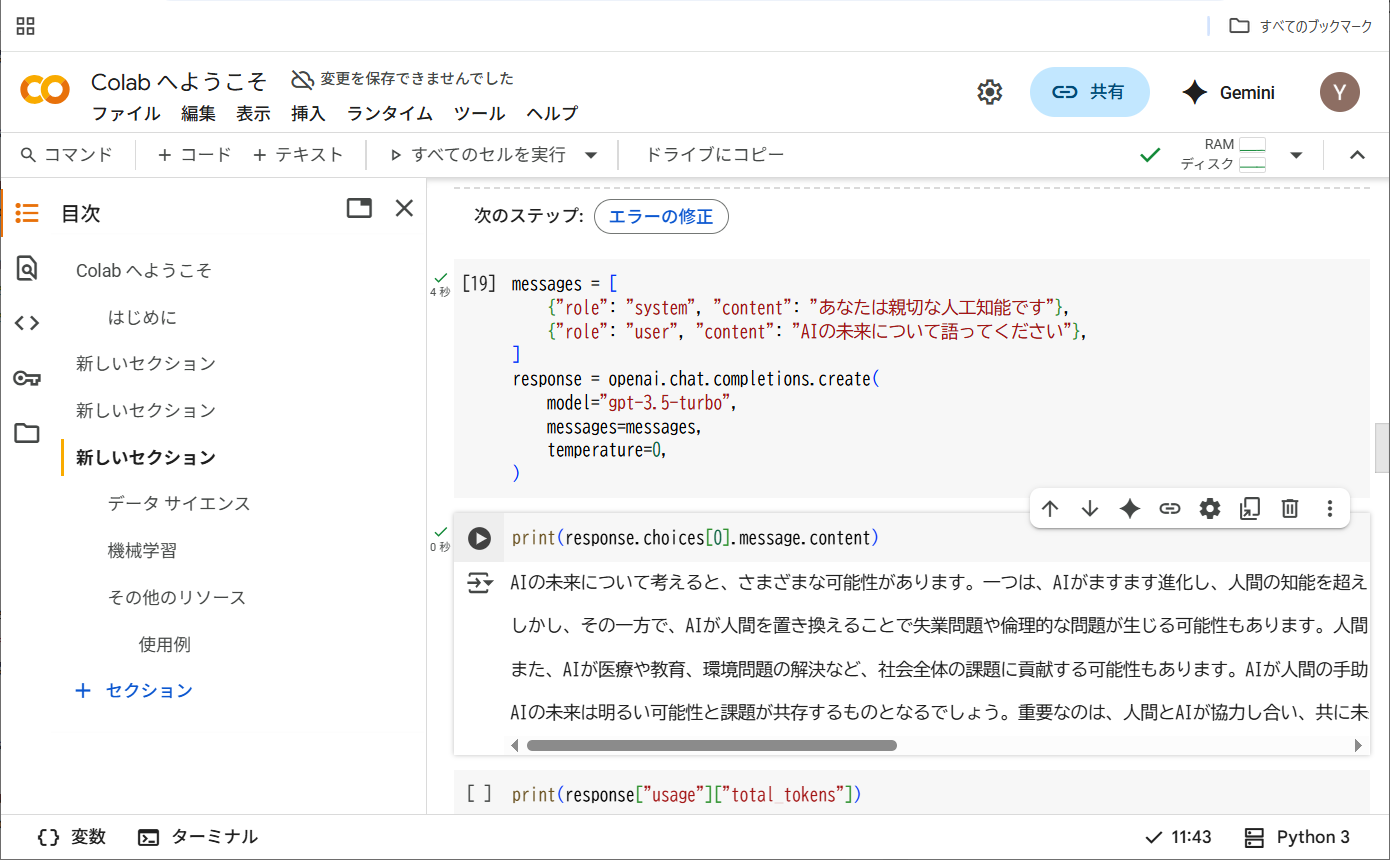The width and height of the screenshot is (1390, 860).
Task: Expand the RAM and disk resource dropdown
Action: tap(1296, 155)
